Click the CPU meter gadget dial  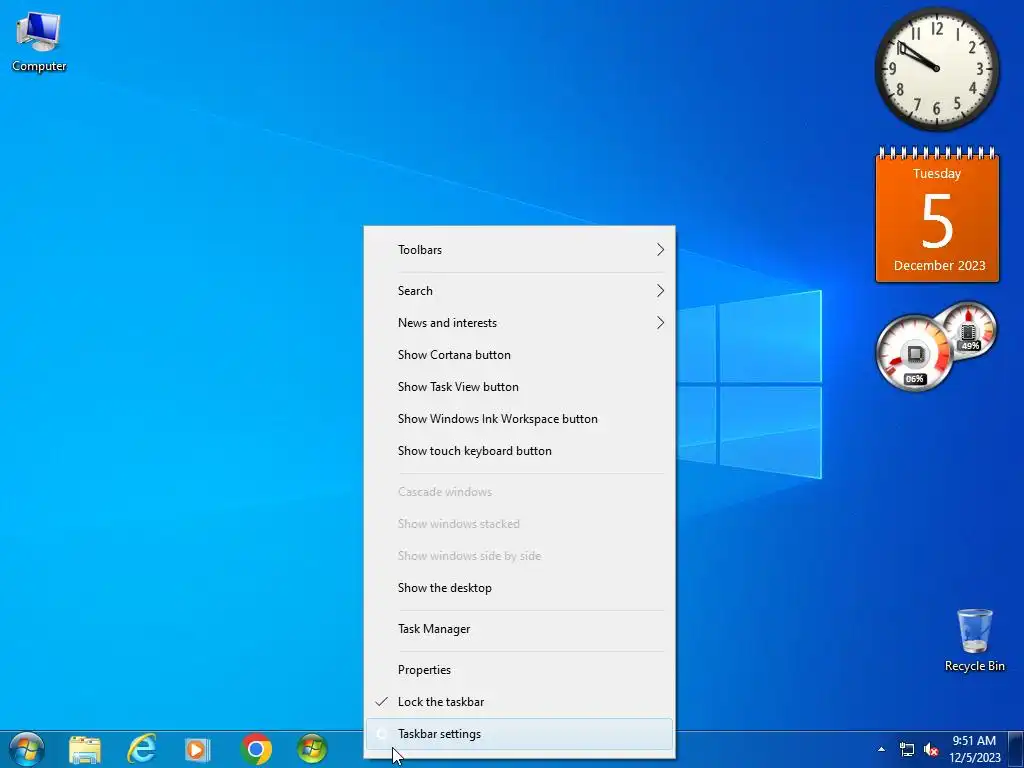coord(914,353)
